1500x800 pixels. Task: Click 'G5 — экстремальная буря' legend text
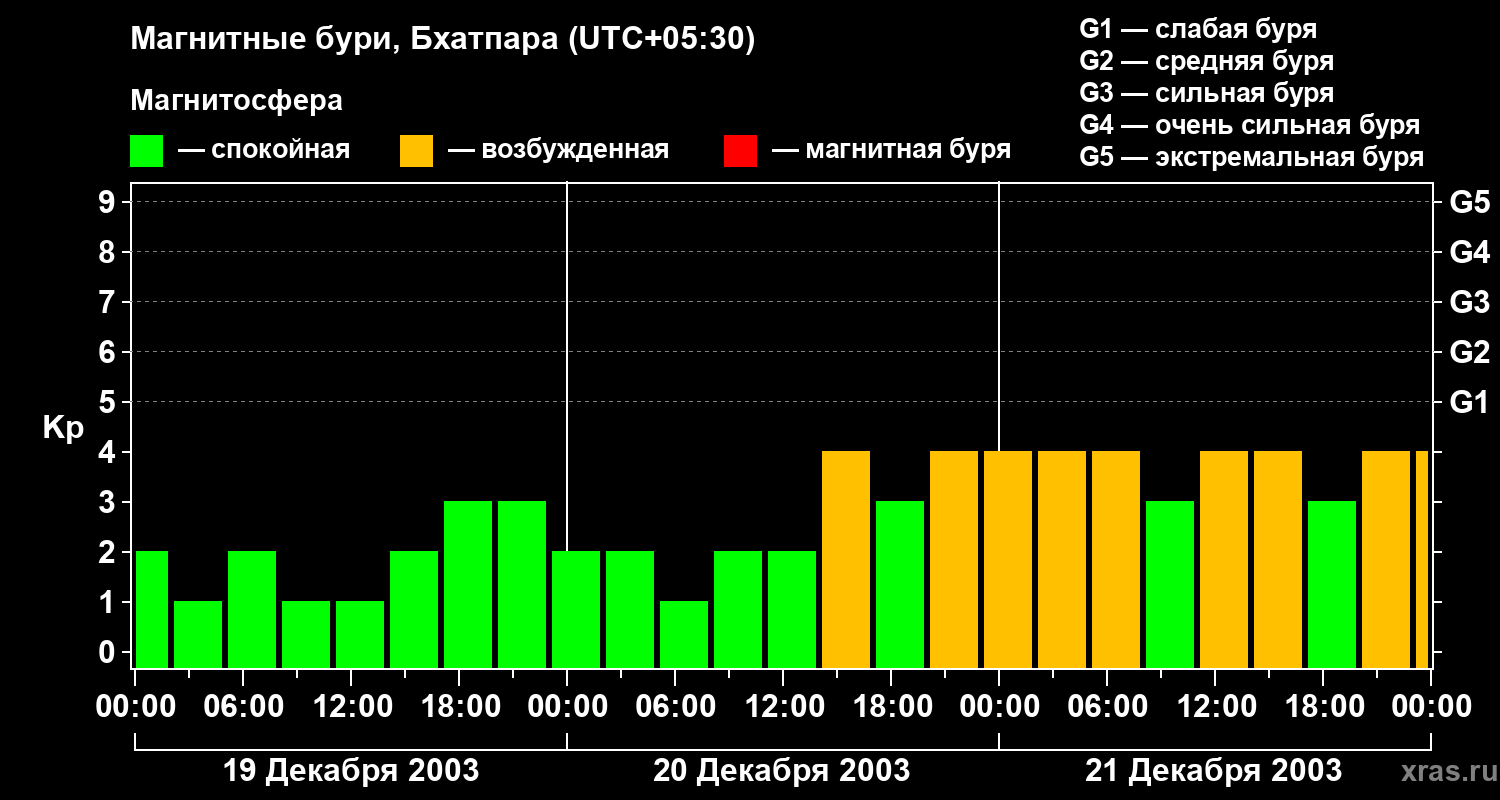tap(1252, 157)
